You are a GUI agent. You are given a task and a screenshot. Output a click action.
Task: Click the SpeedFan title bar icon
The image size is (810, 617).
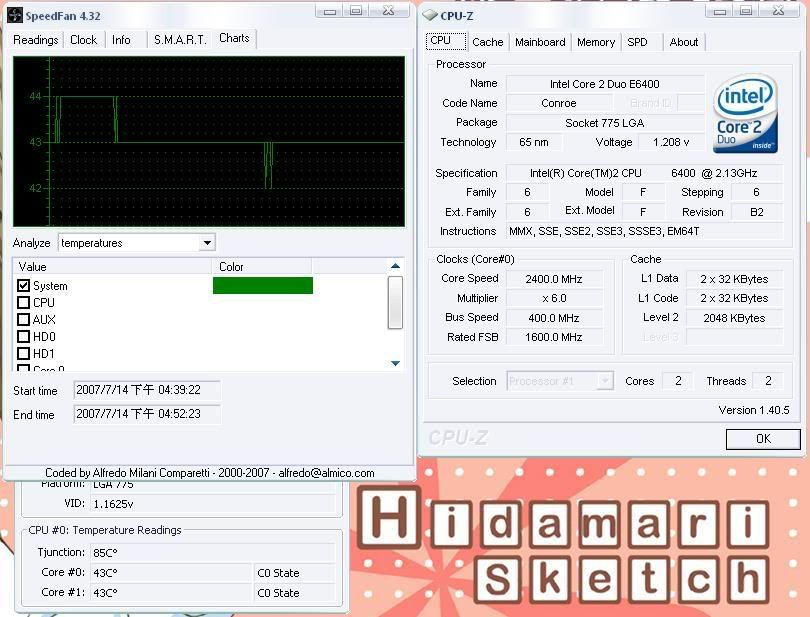click(x=14, y=16)
